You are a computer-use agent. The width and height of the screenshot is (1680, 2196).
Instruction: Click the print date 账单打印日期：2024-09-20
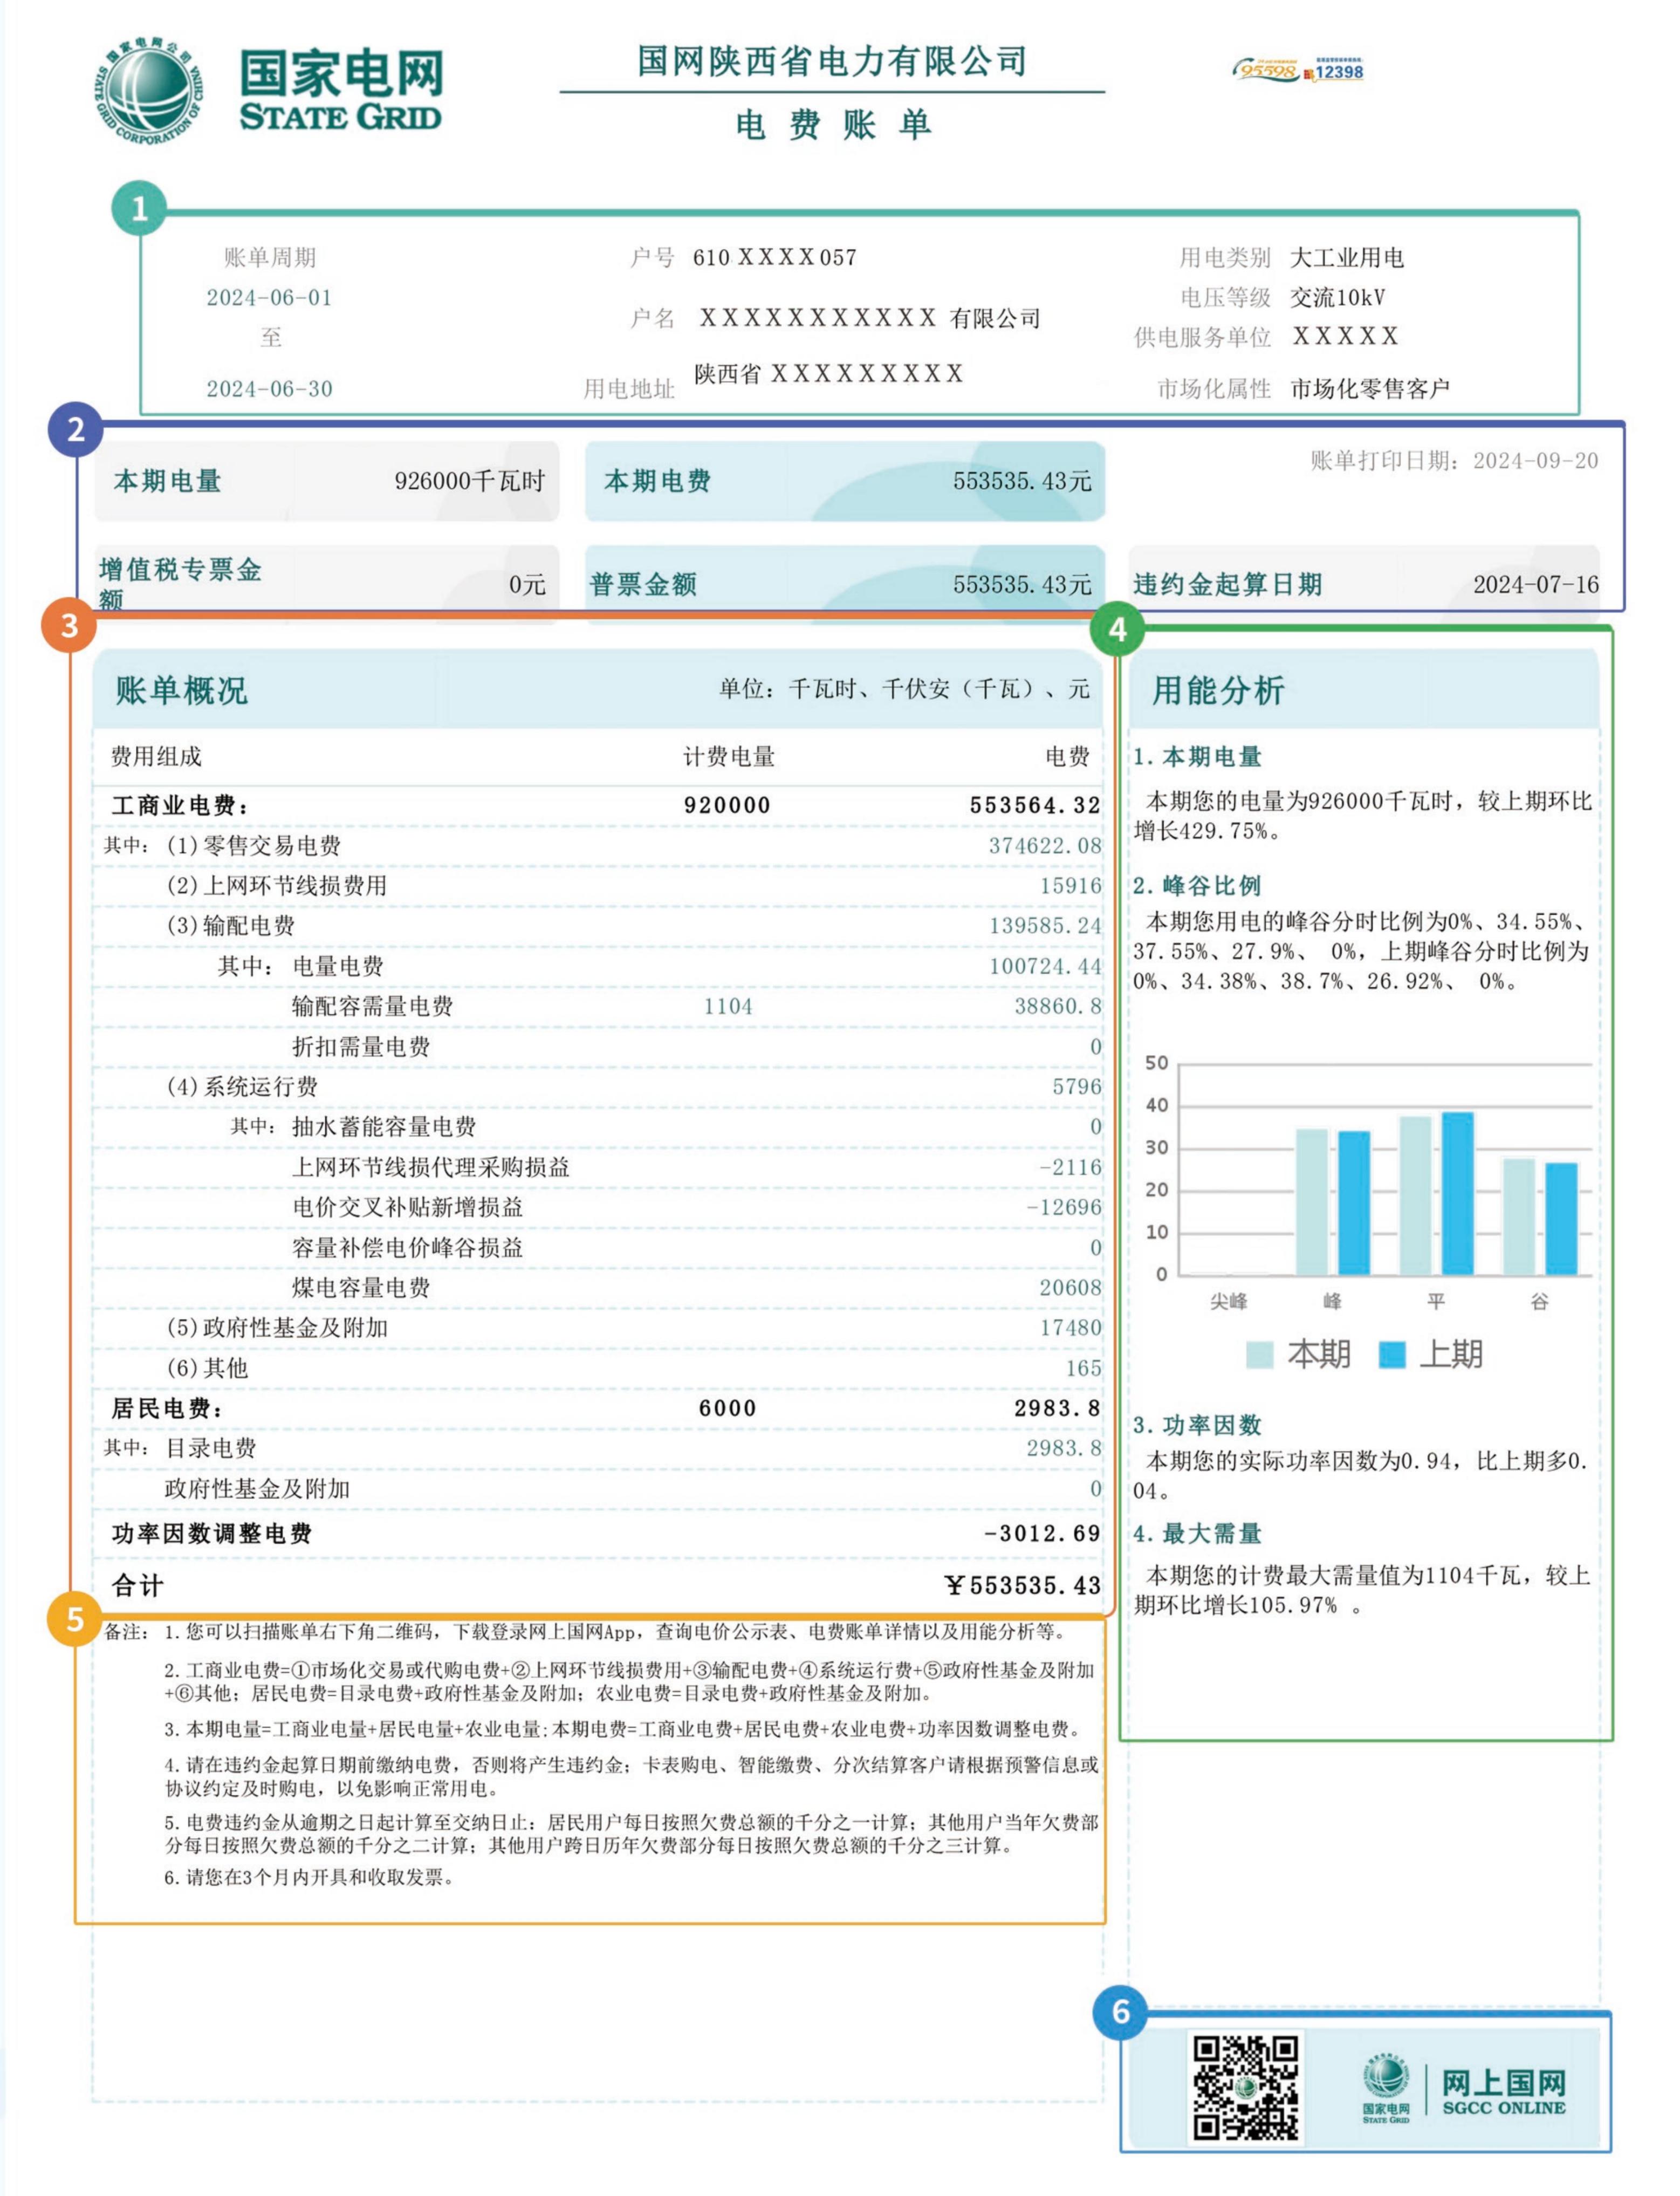click(x=1454, y=460)
